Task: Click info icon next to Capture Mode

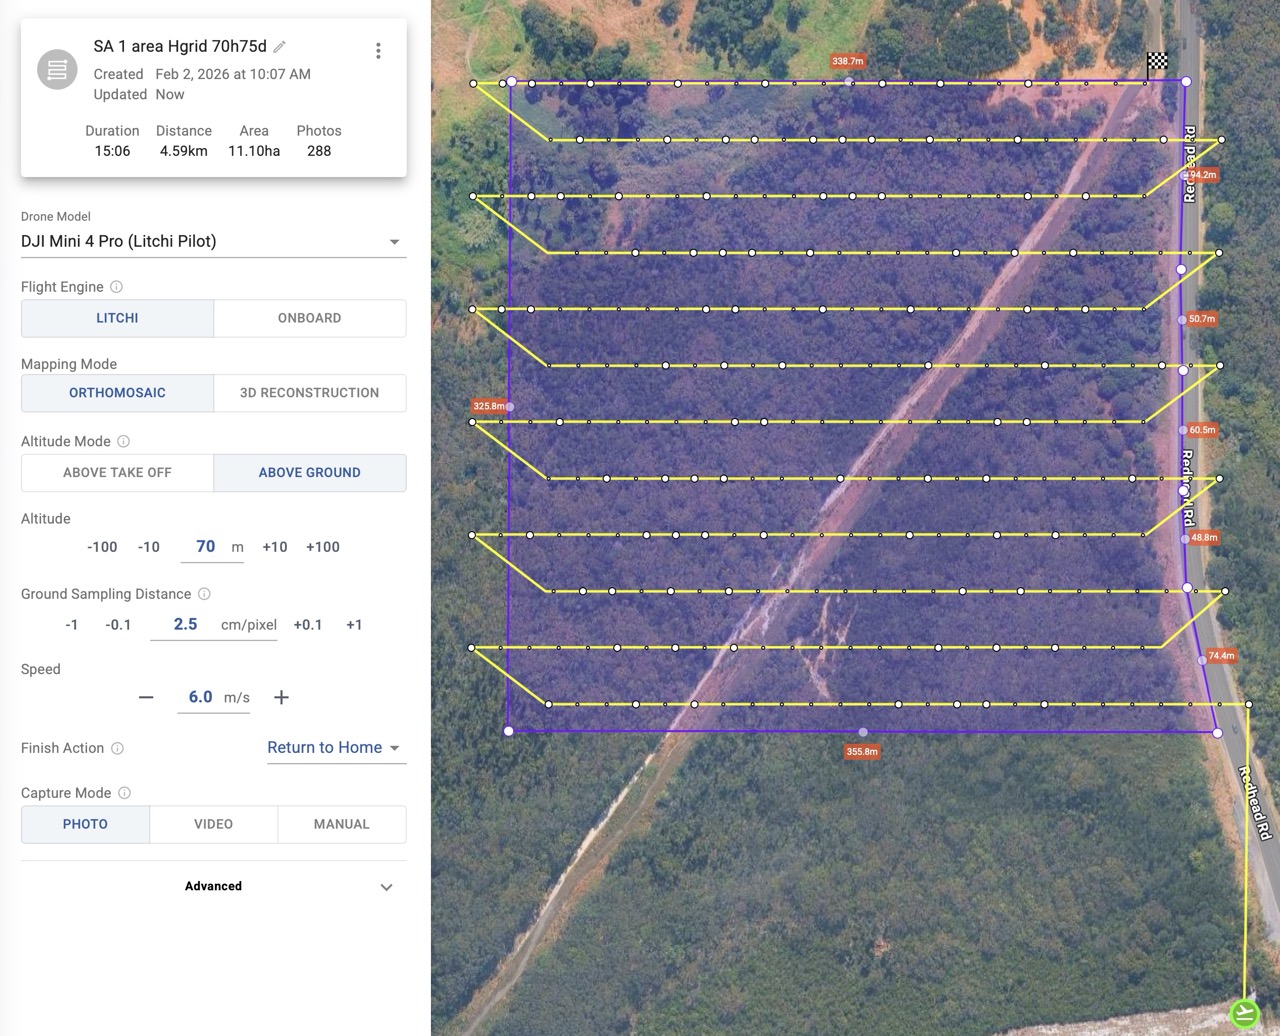Action: (x=125, y=793)
